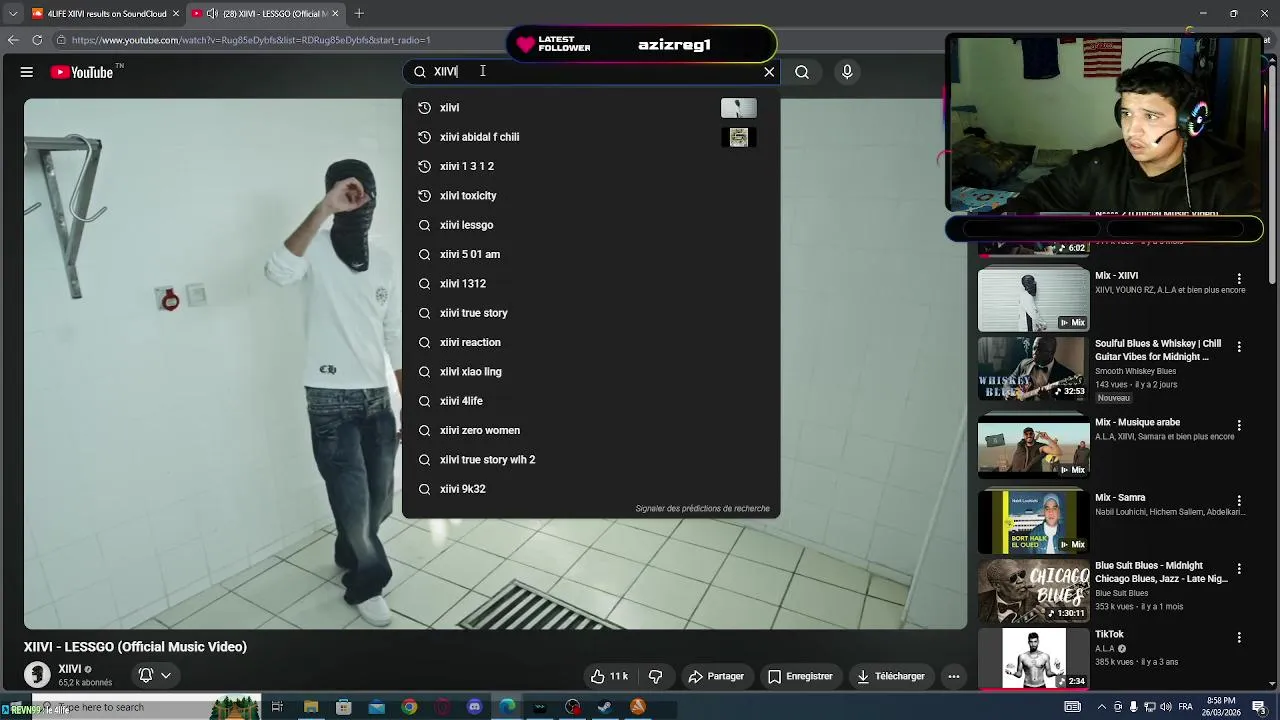
Task: Clear the search box with the X
Action: [x=769, y=72]
